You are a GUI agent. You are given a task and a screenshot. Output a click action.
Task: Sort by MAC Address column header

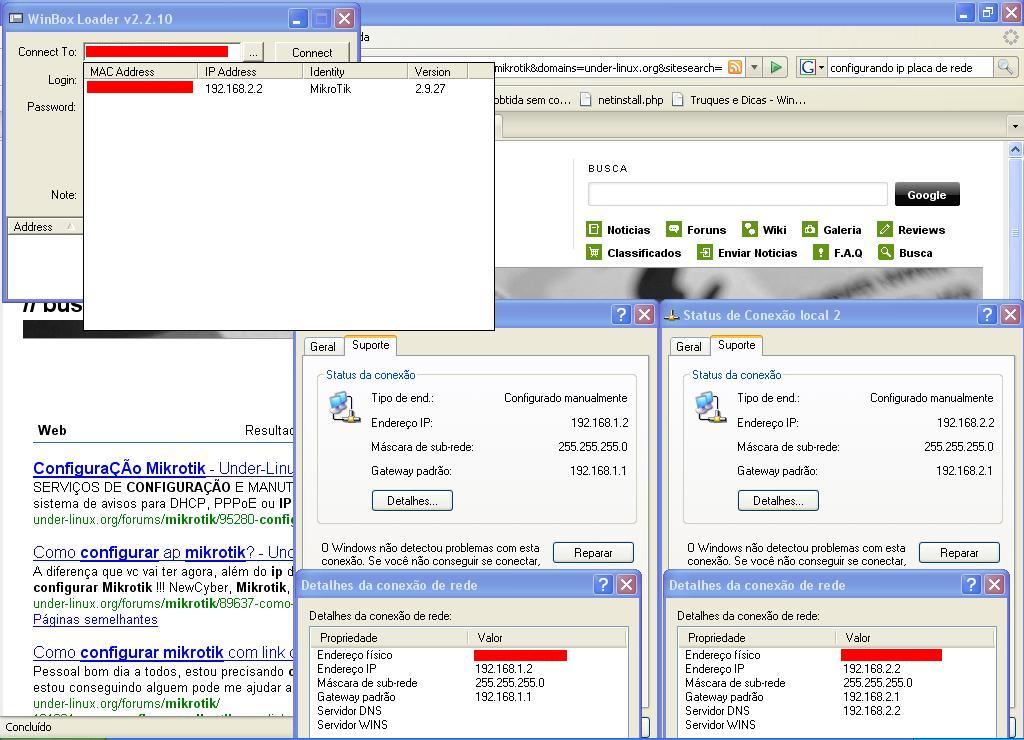tap(141, 71)
